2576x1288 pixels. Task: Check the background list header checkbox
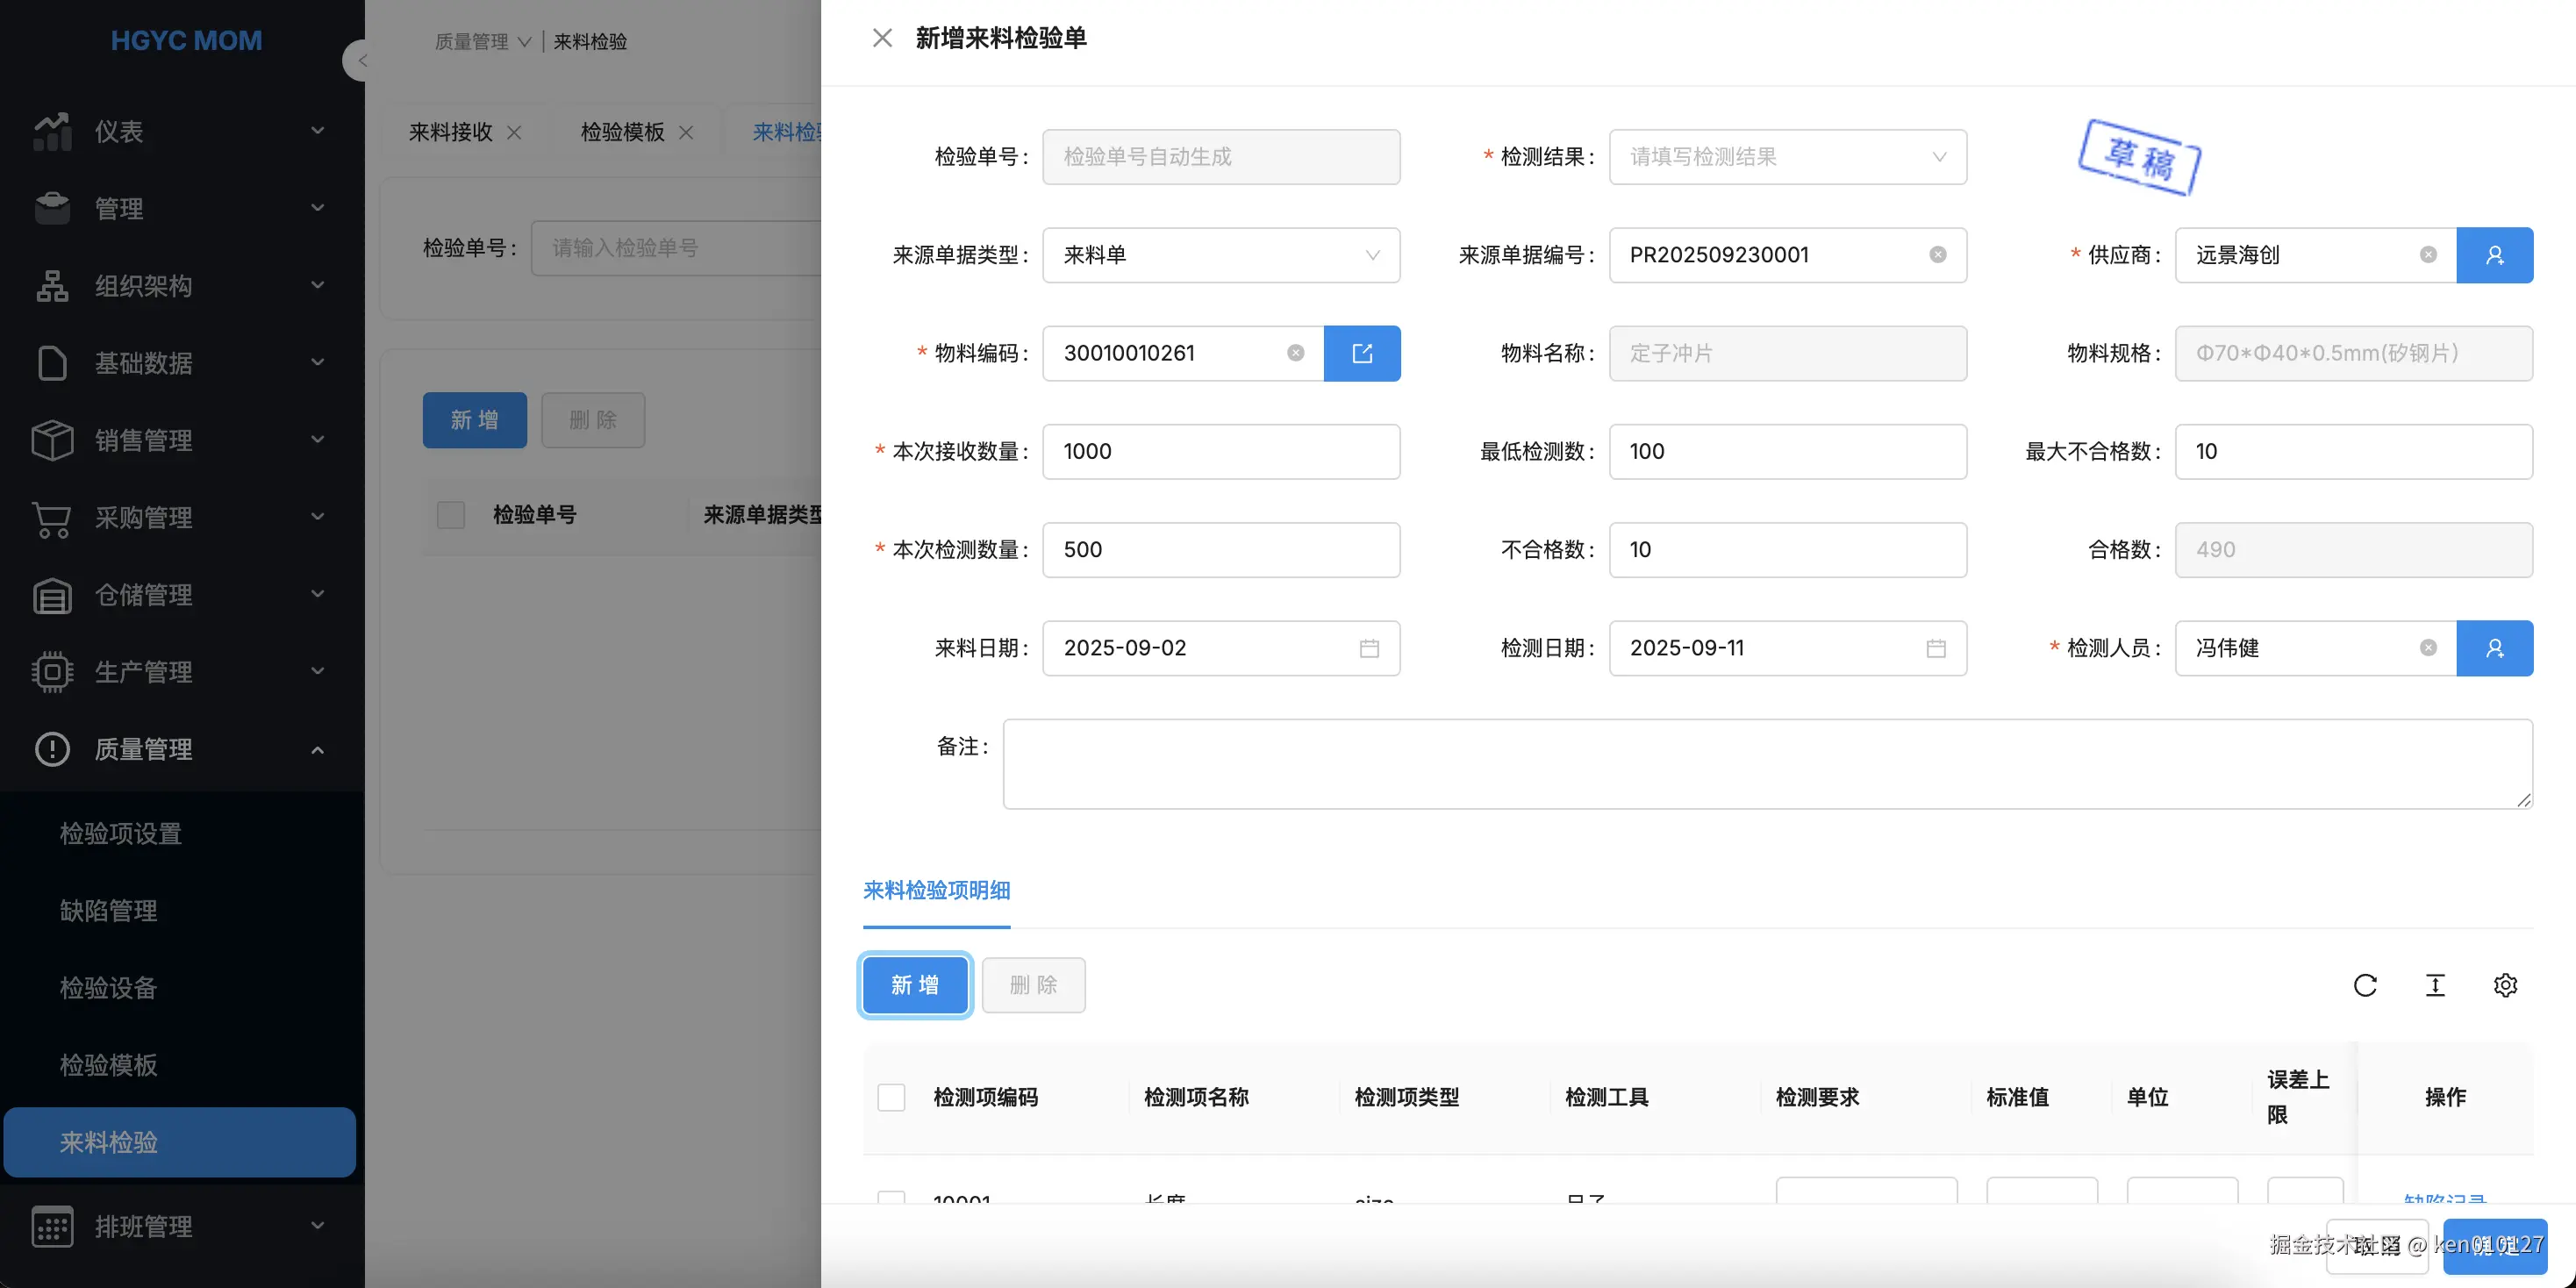pyautogui.click(x=451, y=515)
